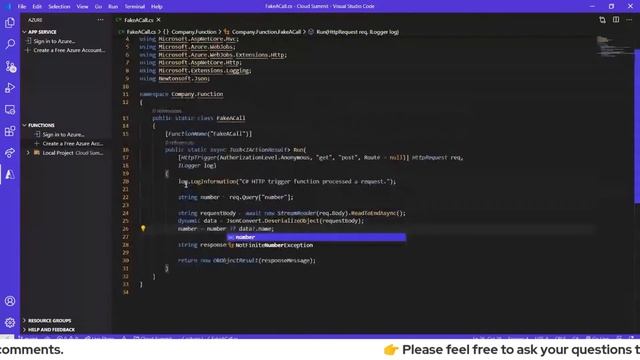
Task: Open editor more actions ellipsis
Action: (x=629, y=20)
